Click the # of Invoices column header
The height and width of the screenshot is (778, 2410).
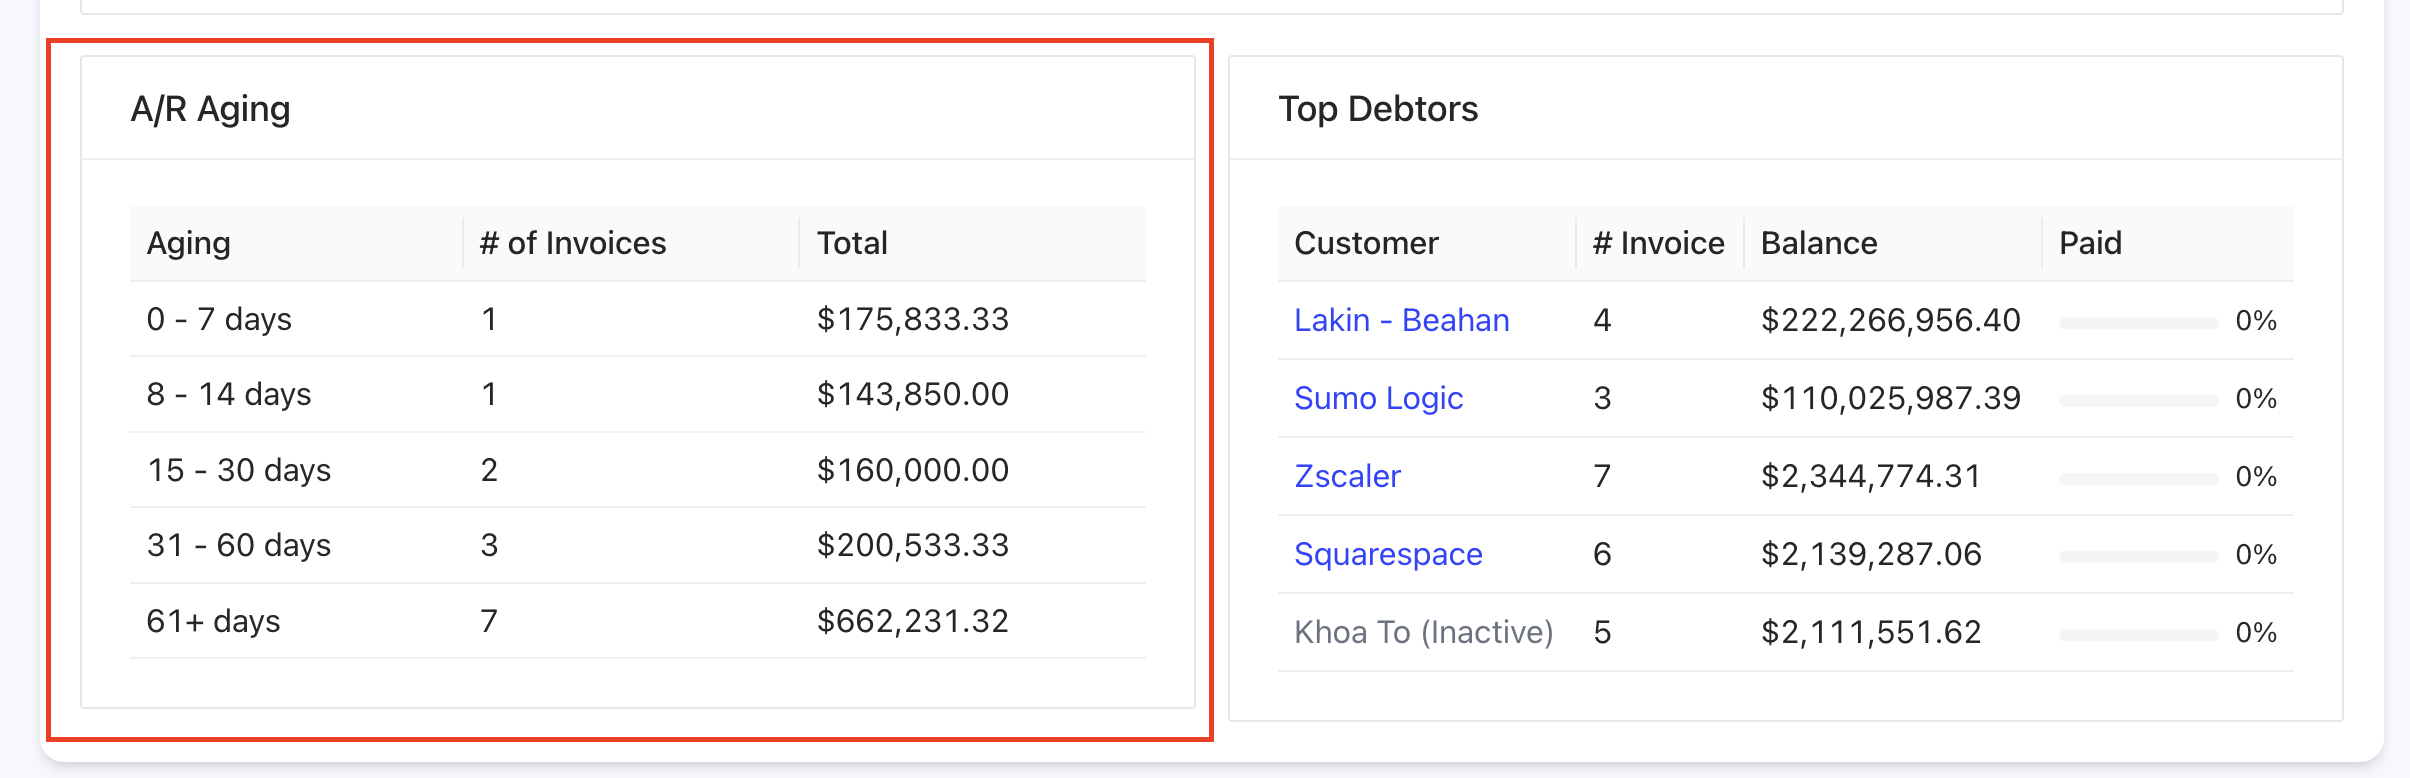[x=572, y=243]
